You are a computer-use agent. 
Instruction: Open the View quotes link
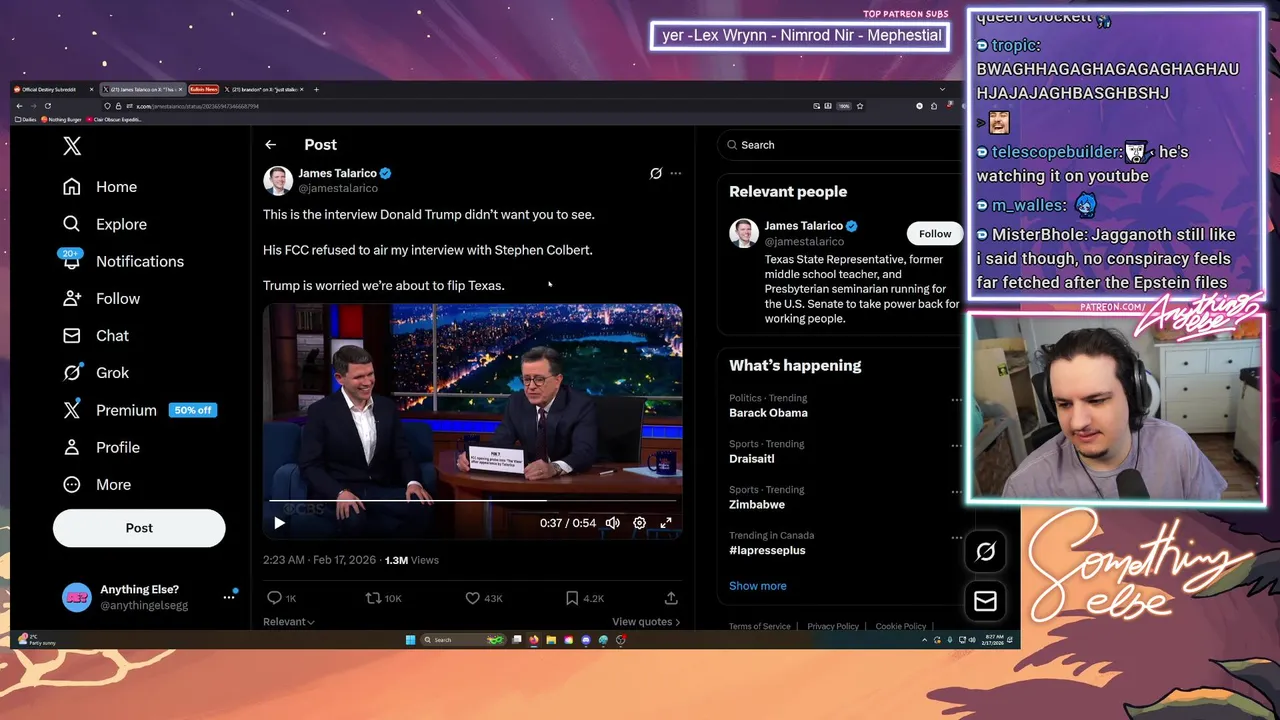646,621
